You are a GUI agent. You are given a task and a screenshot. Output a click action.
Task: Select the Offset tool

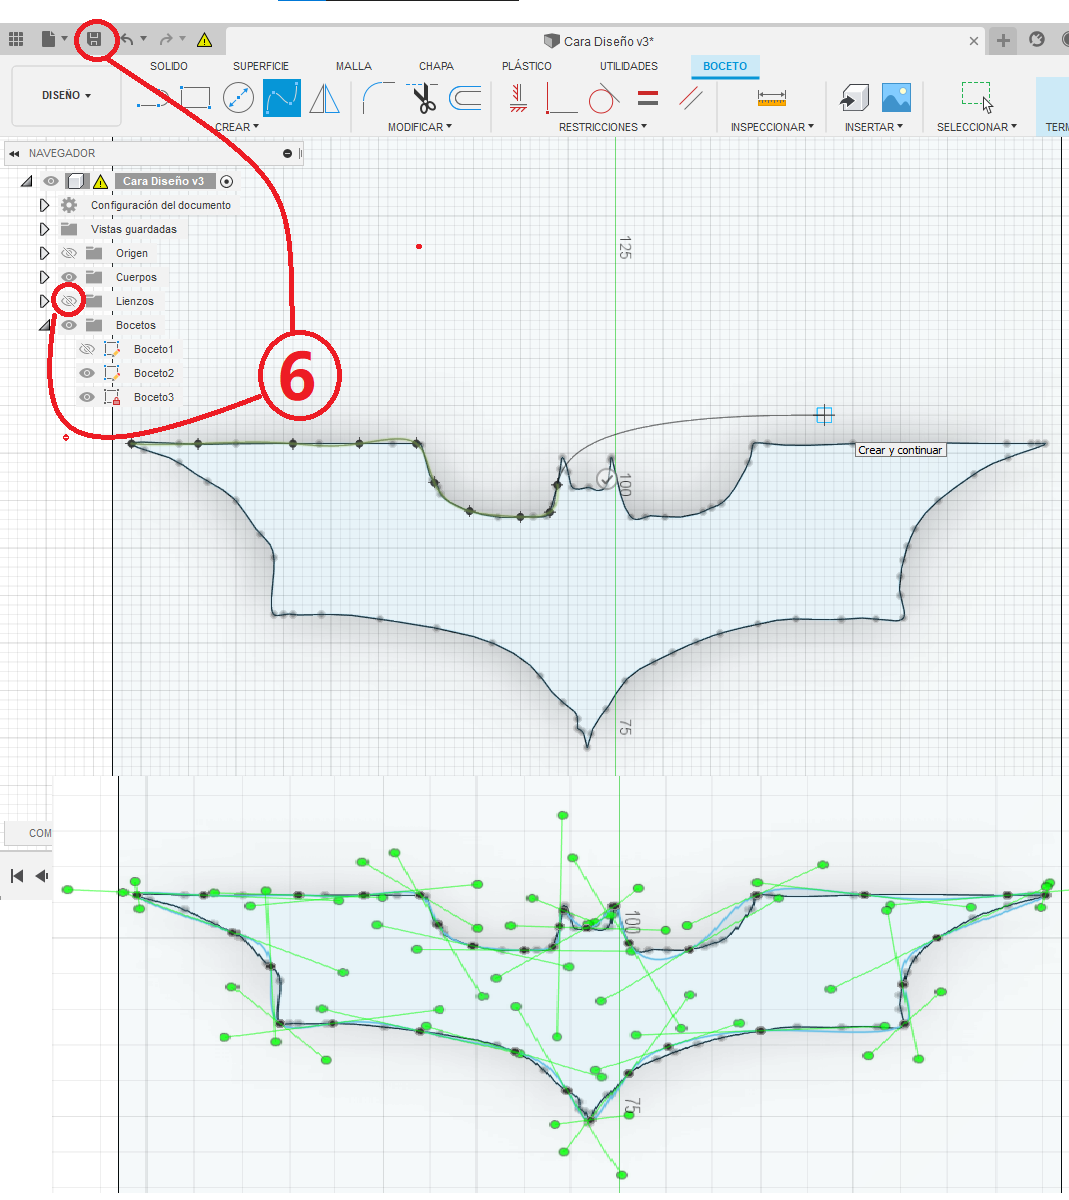pyautogui.click(x=466, y=98)
